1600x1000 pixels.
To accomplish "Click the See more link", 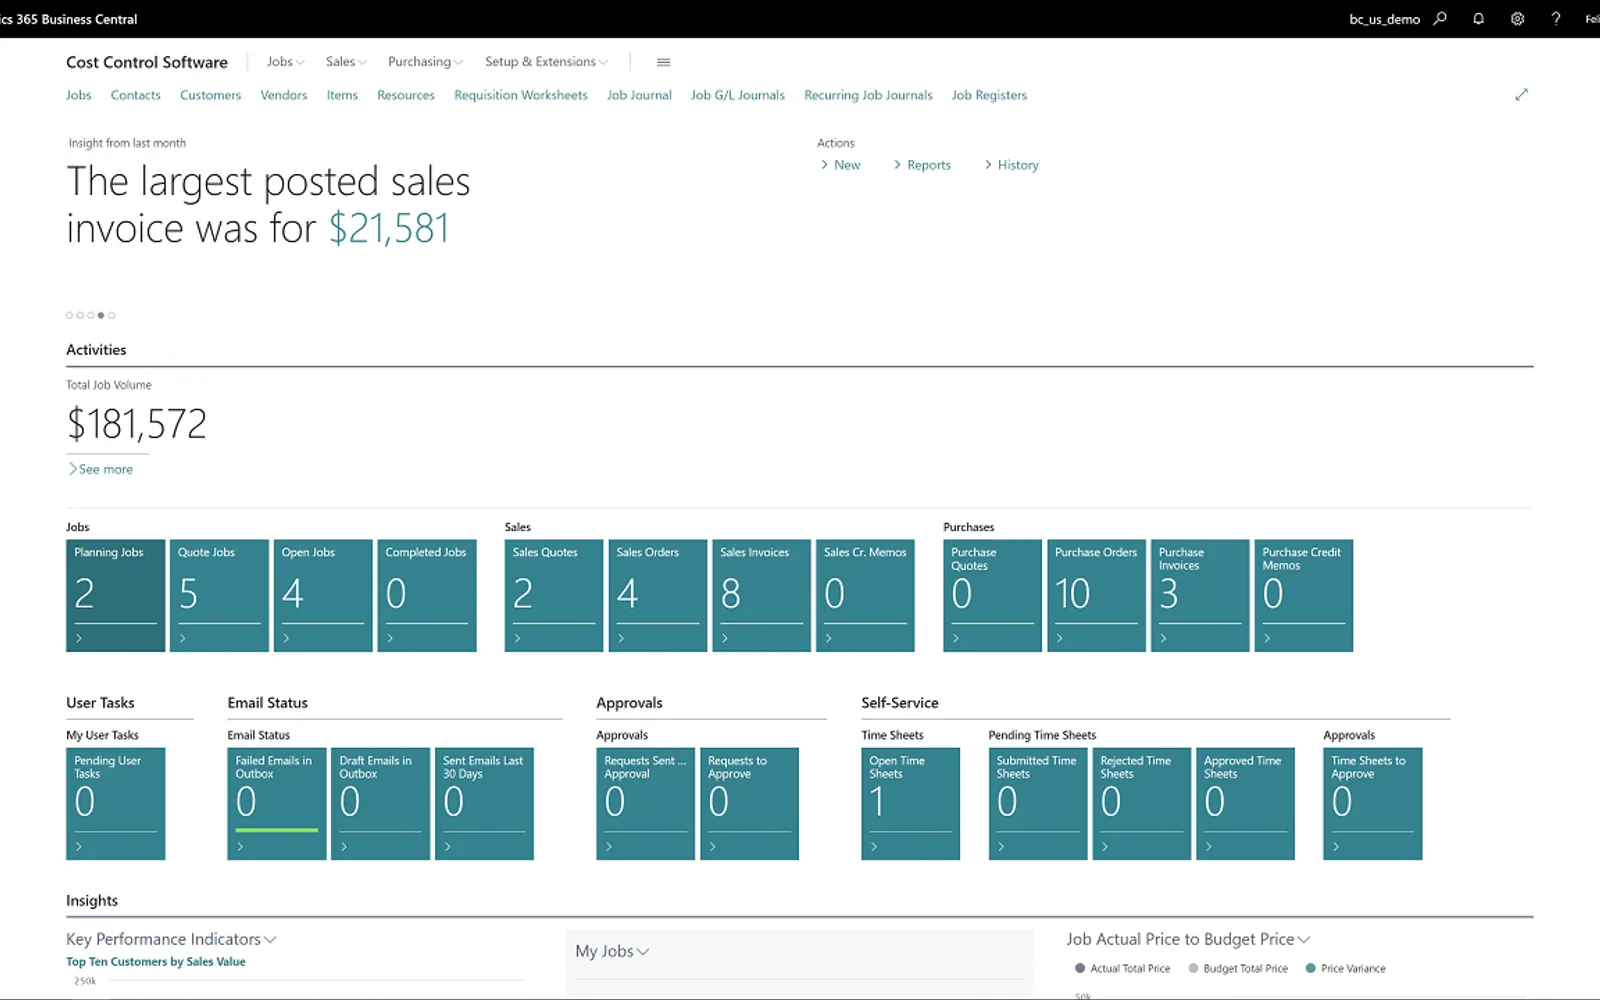I will tap(100, 469).
